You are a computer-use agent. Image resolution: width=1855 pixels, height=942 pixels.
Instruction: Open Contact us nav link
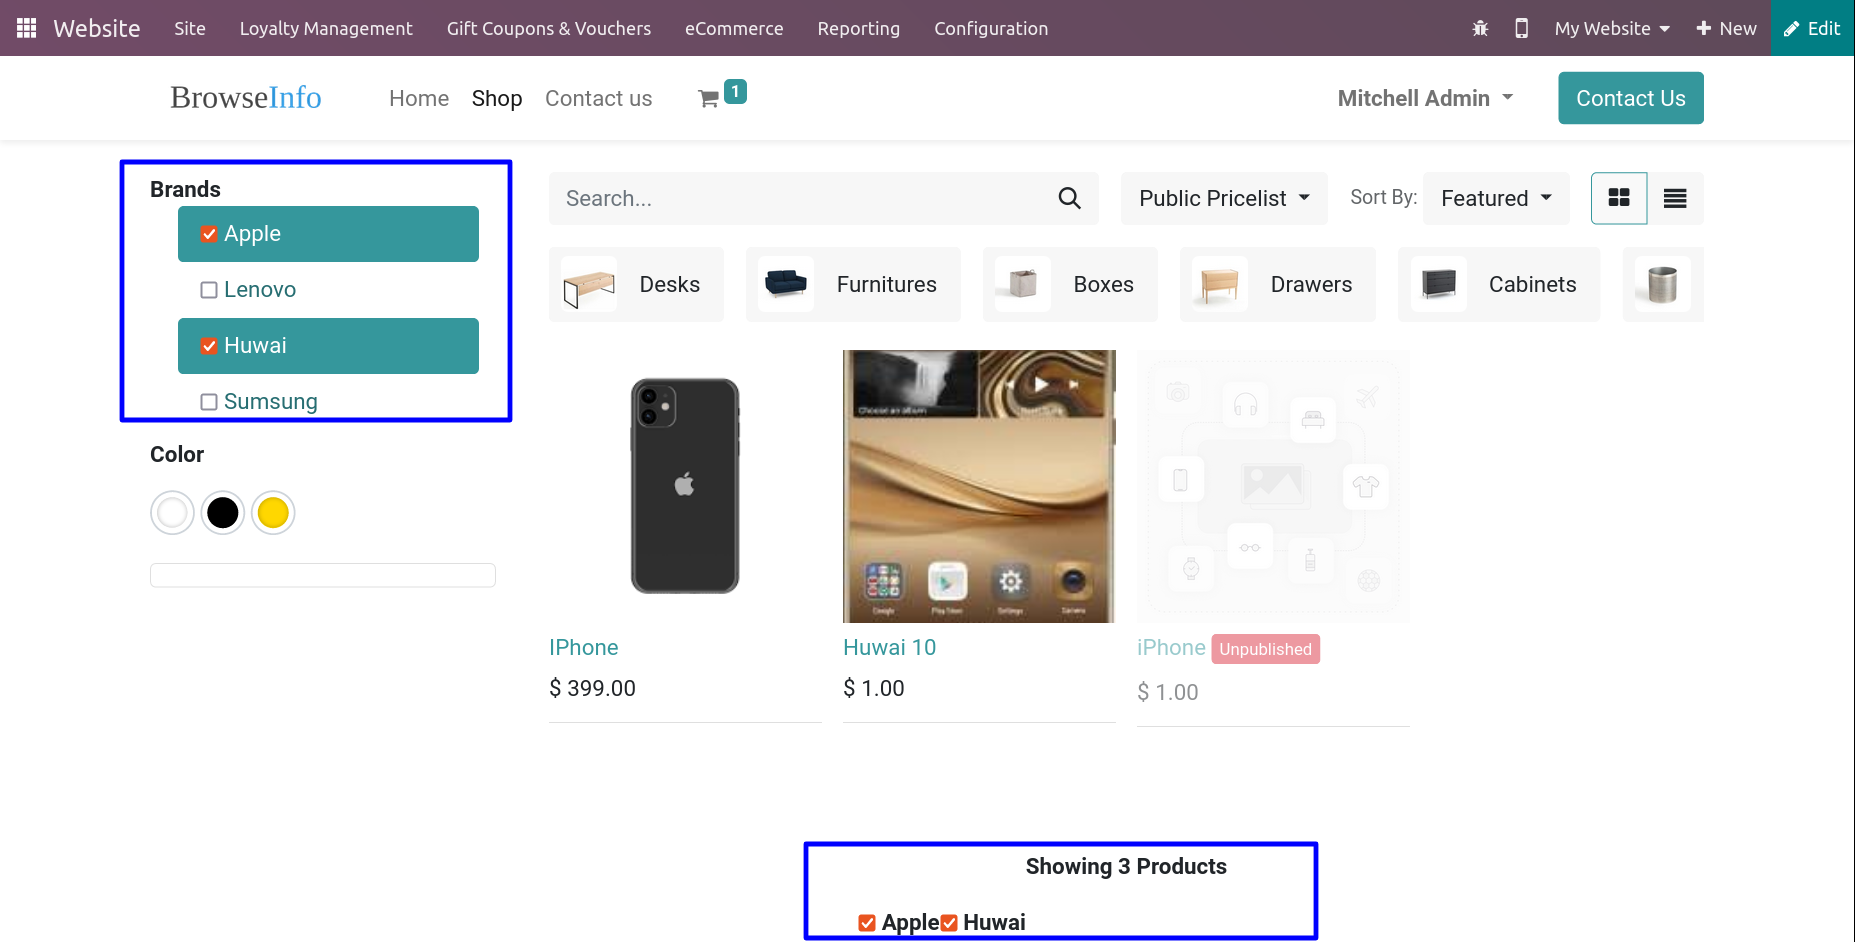click(x=599, y=98)
